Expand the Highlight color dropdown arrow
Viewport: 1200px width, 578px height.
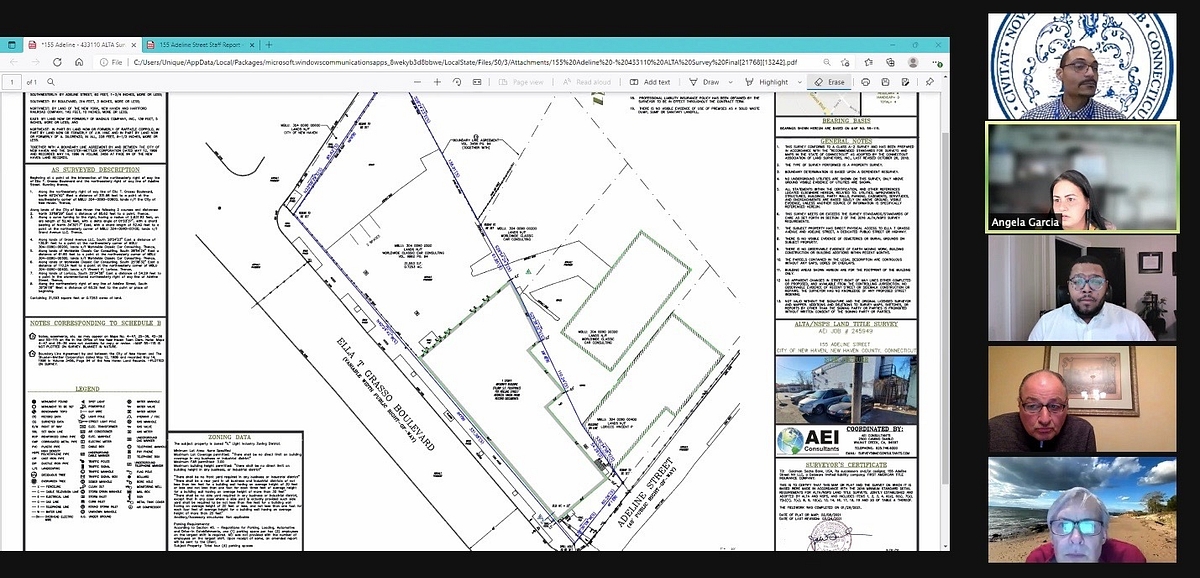799,82
